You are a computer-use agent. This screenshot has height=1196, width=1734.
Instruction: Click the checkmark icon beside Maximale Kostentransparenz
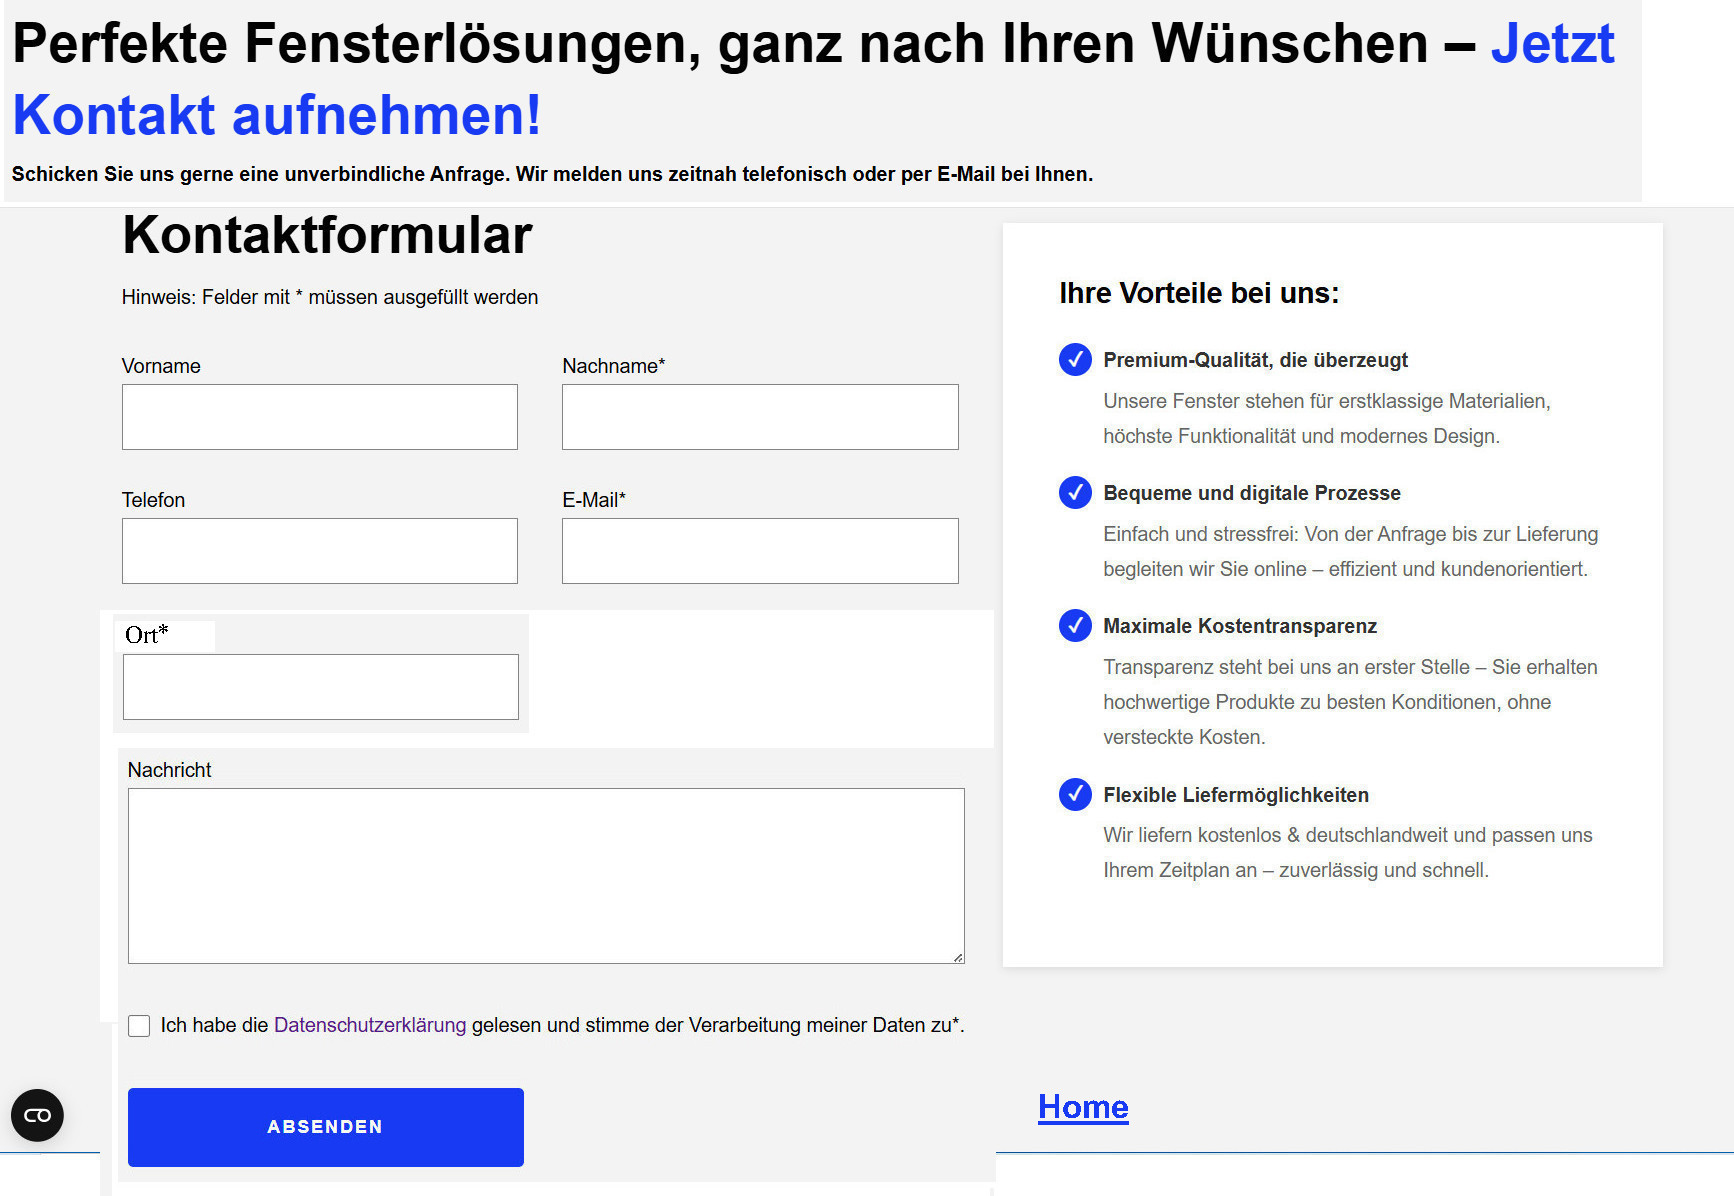coord(1075,625)
